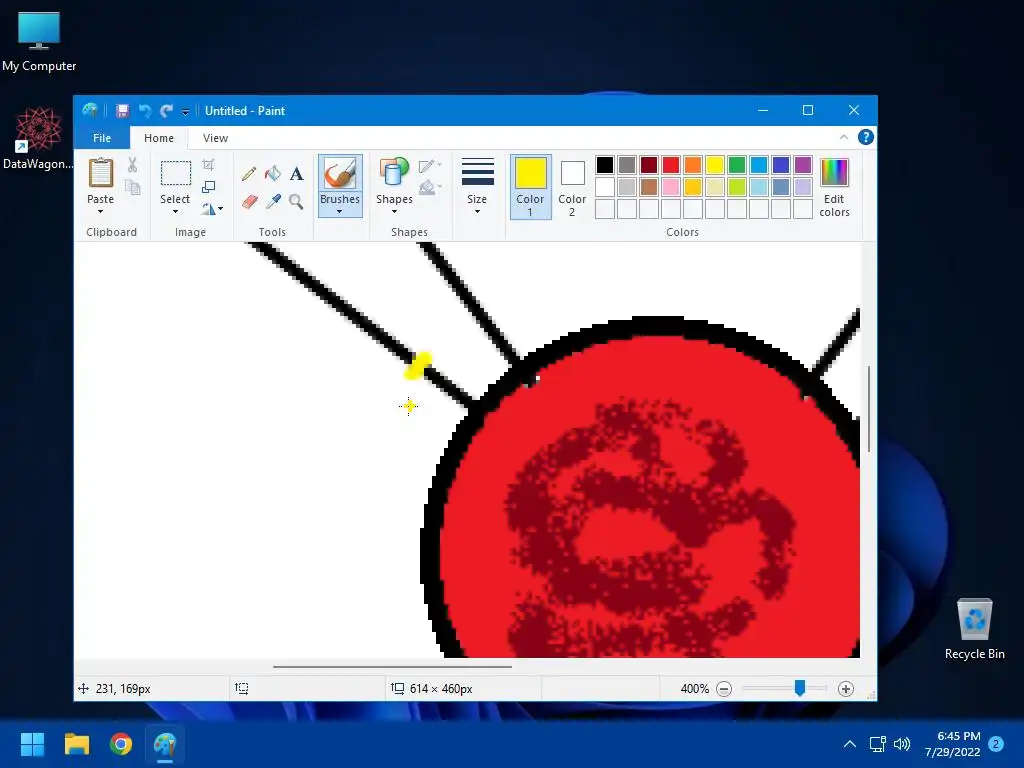Viewport: 1024px width, 768px height.
Task: Pick the pink color swatch
Action: click(671, 187)
